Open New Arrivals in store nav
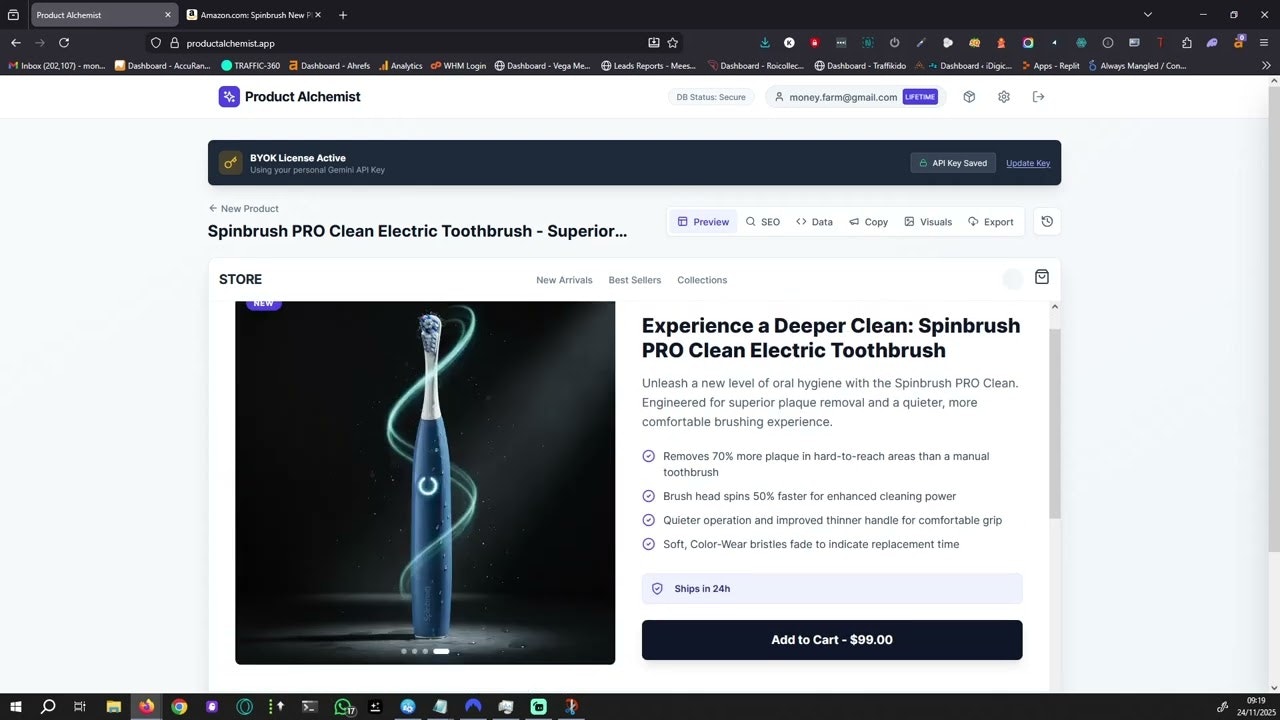1280x720 pixels. (564, 280)
